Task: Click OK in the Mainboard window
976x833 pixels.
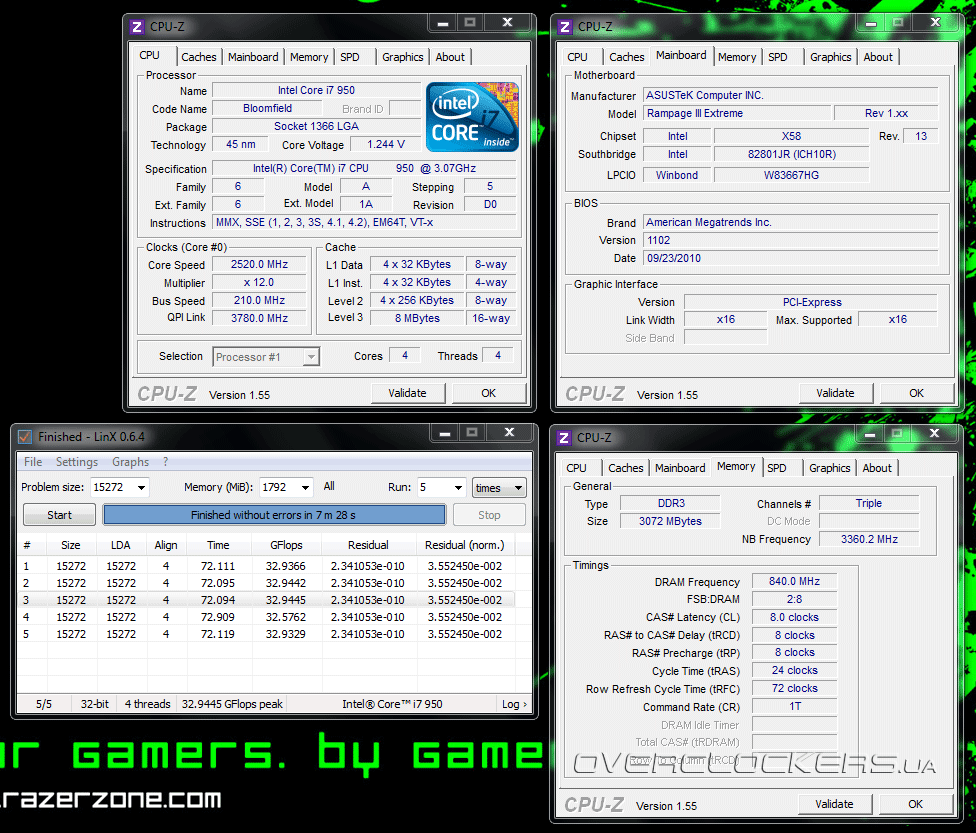Action: click(x=916, y=393)
